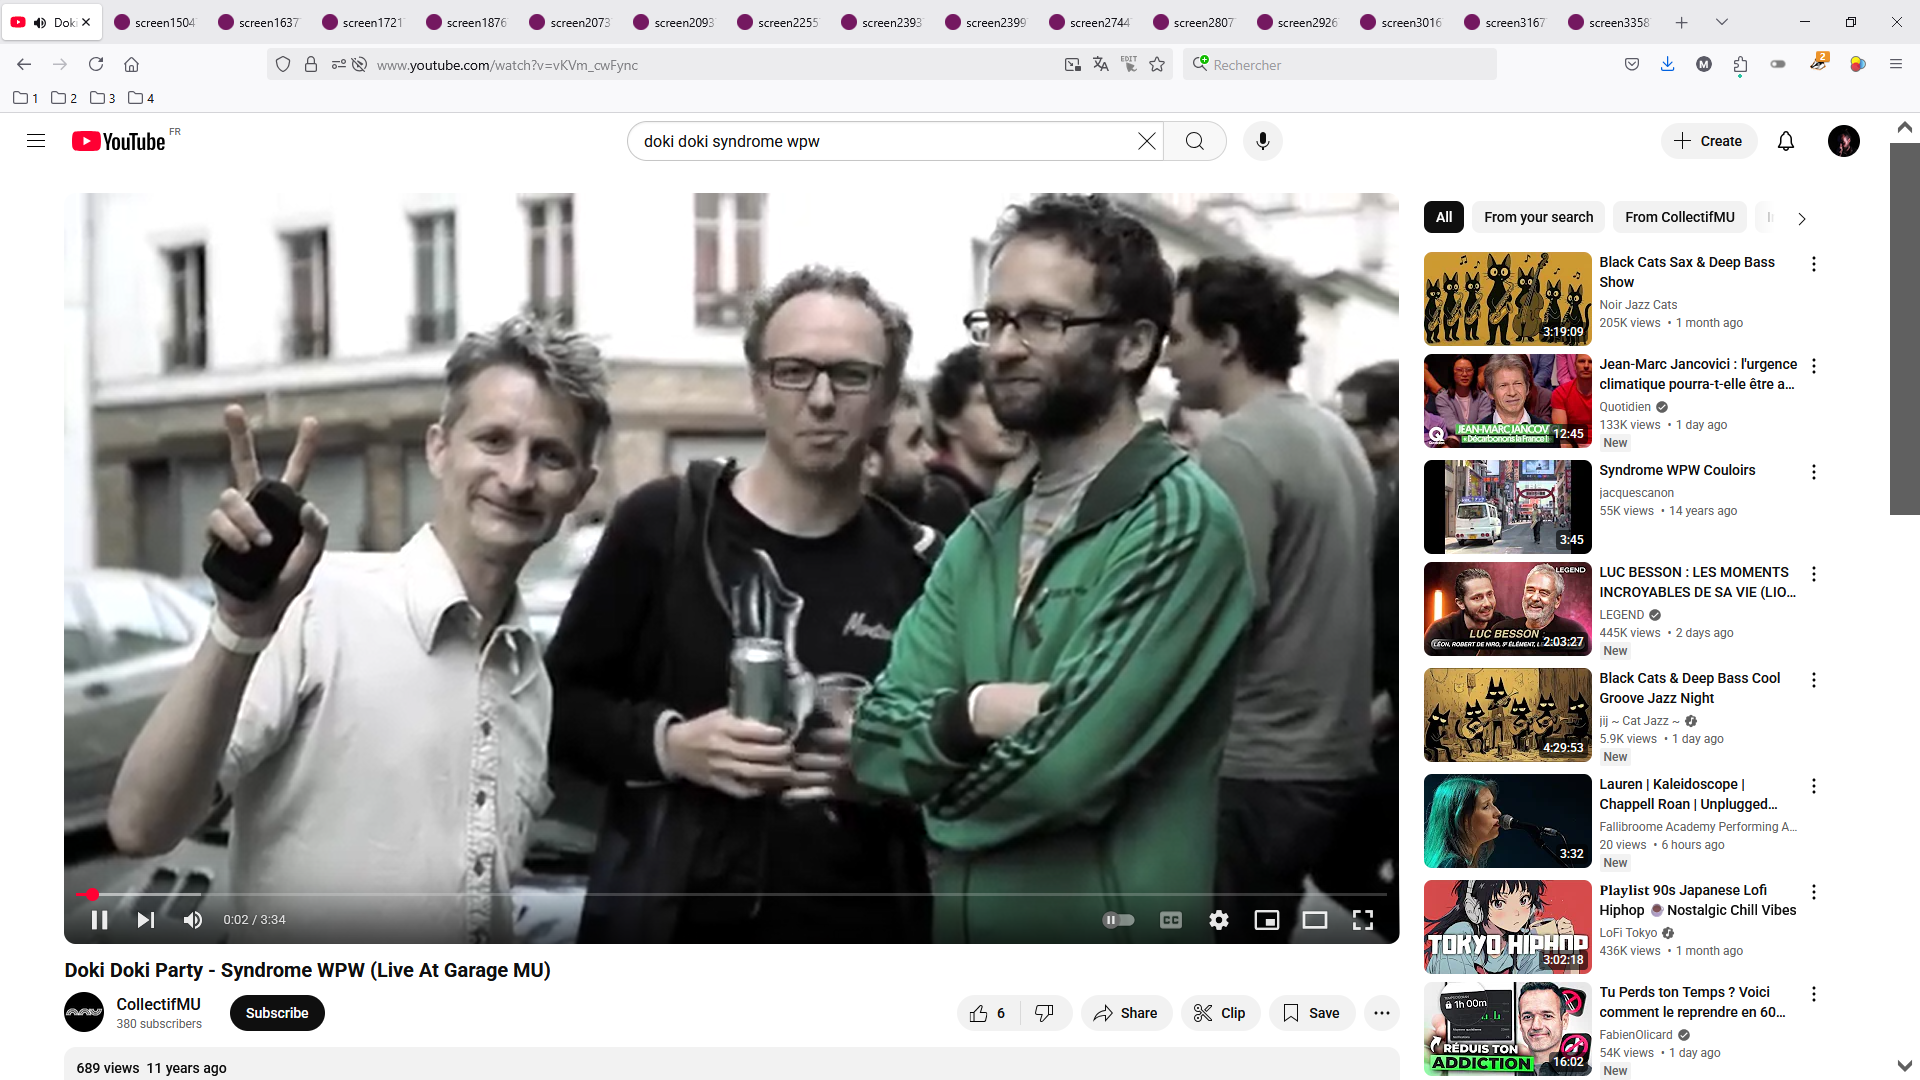Enter fullscreen mode on video player
1920x1080 pixels.
(x=1362, y=920)
